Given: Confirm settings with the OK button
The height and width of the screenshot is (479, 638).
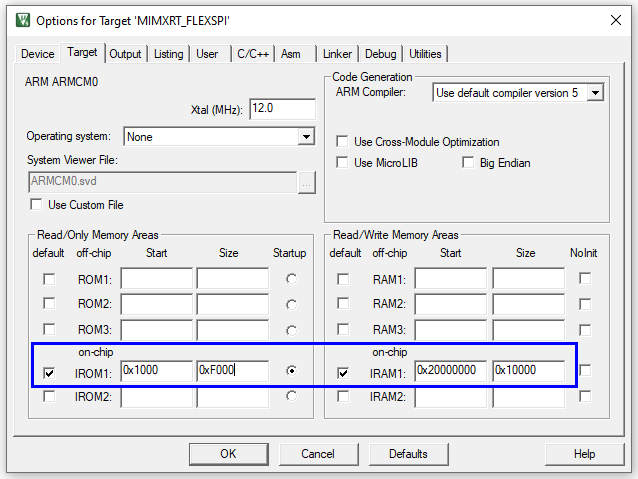Looking at the screenshot, I should click(x=229, y=454).
